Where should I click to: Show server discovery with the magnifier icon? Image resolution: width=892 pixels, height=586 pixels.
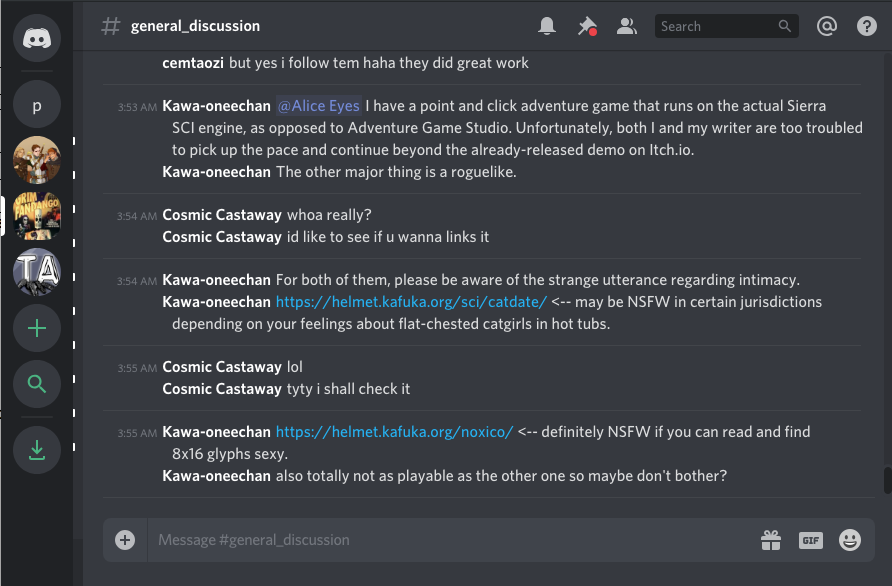coord(37,384)
